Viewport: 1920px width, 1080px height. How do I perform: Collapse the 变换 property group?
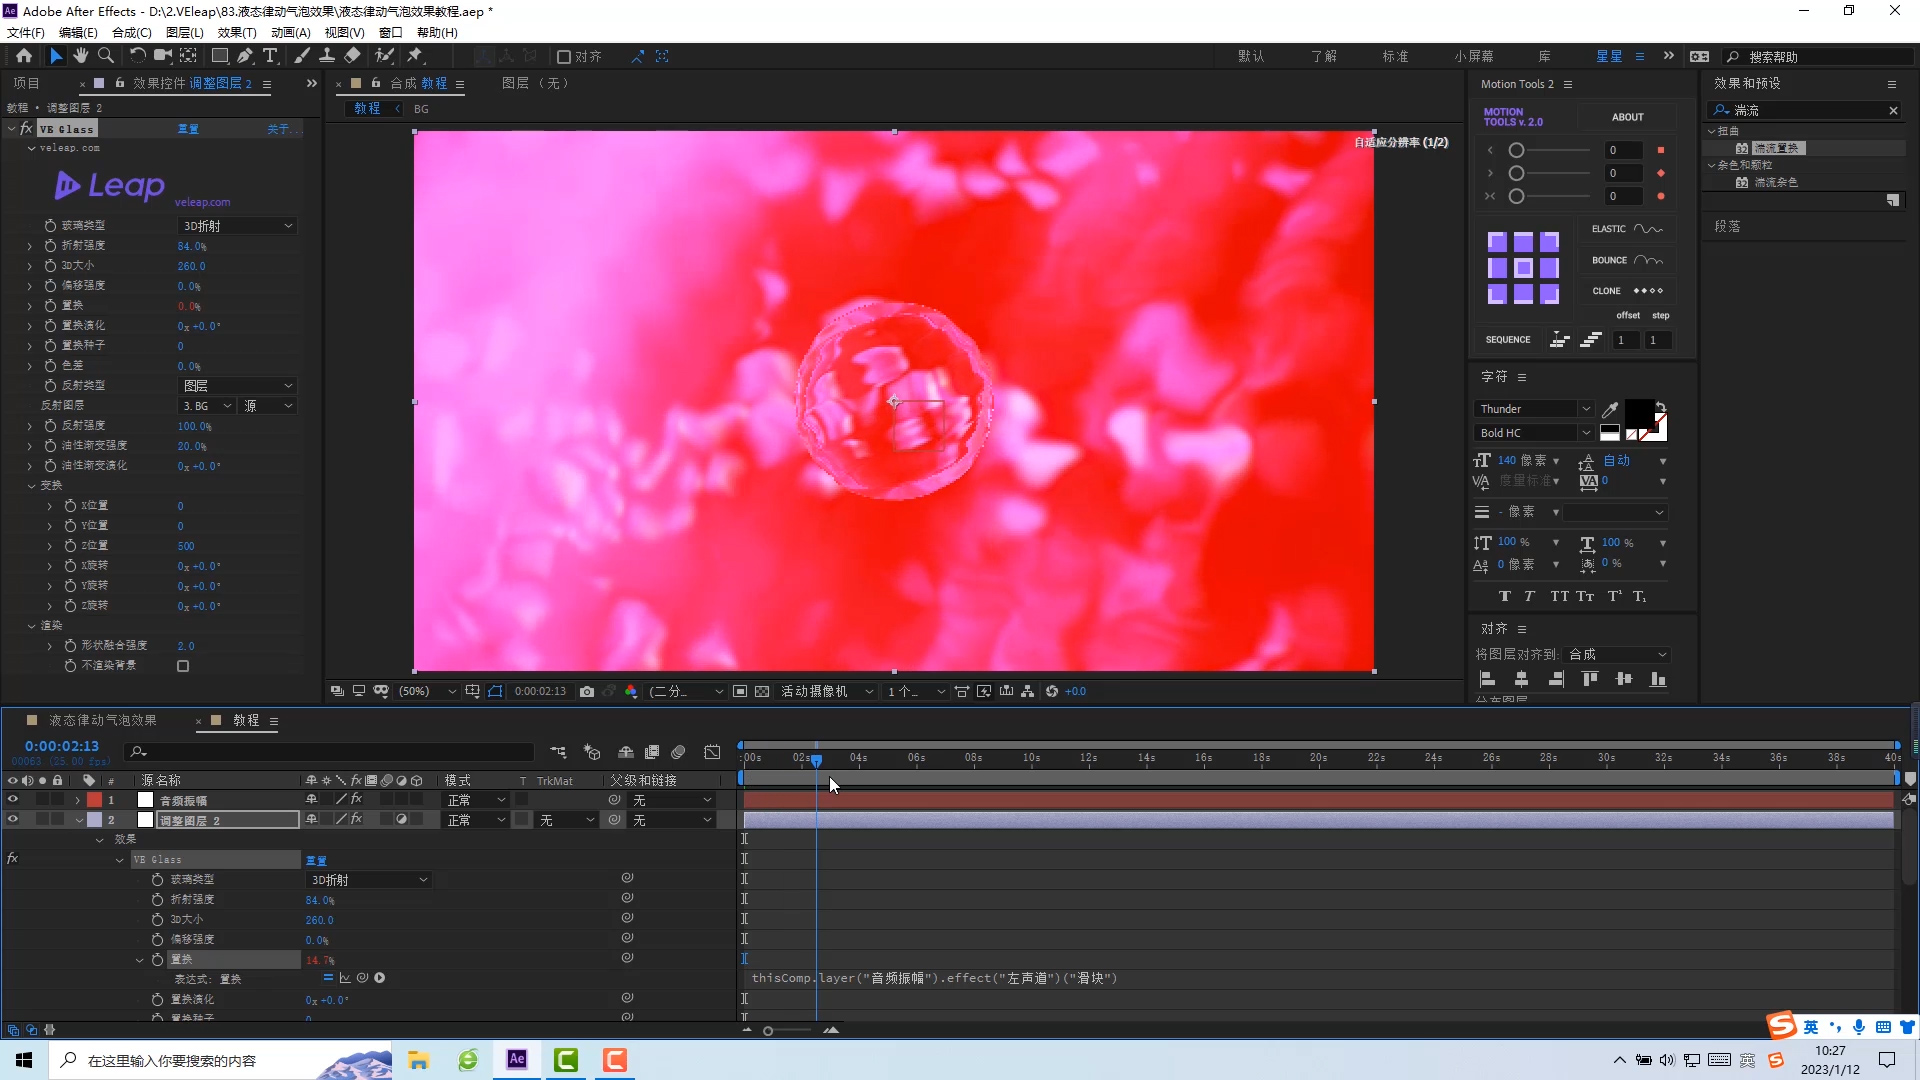click(32, 486)
